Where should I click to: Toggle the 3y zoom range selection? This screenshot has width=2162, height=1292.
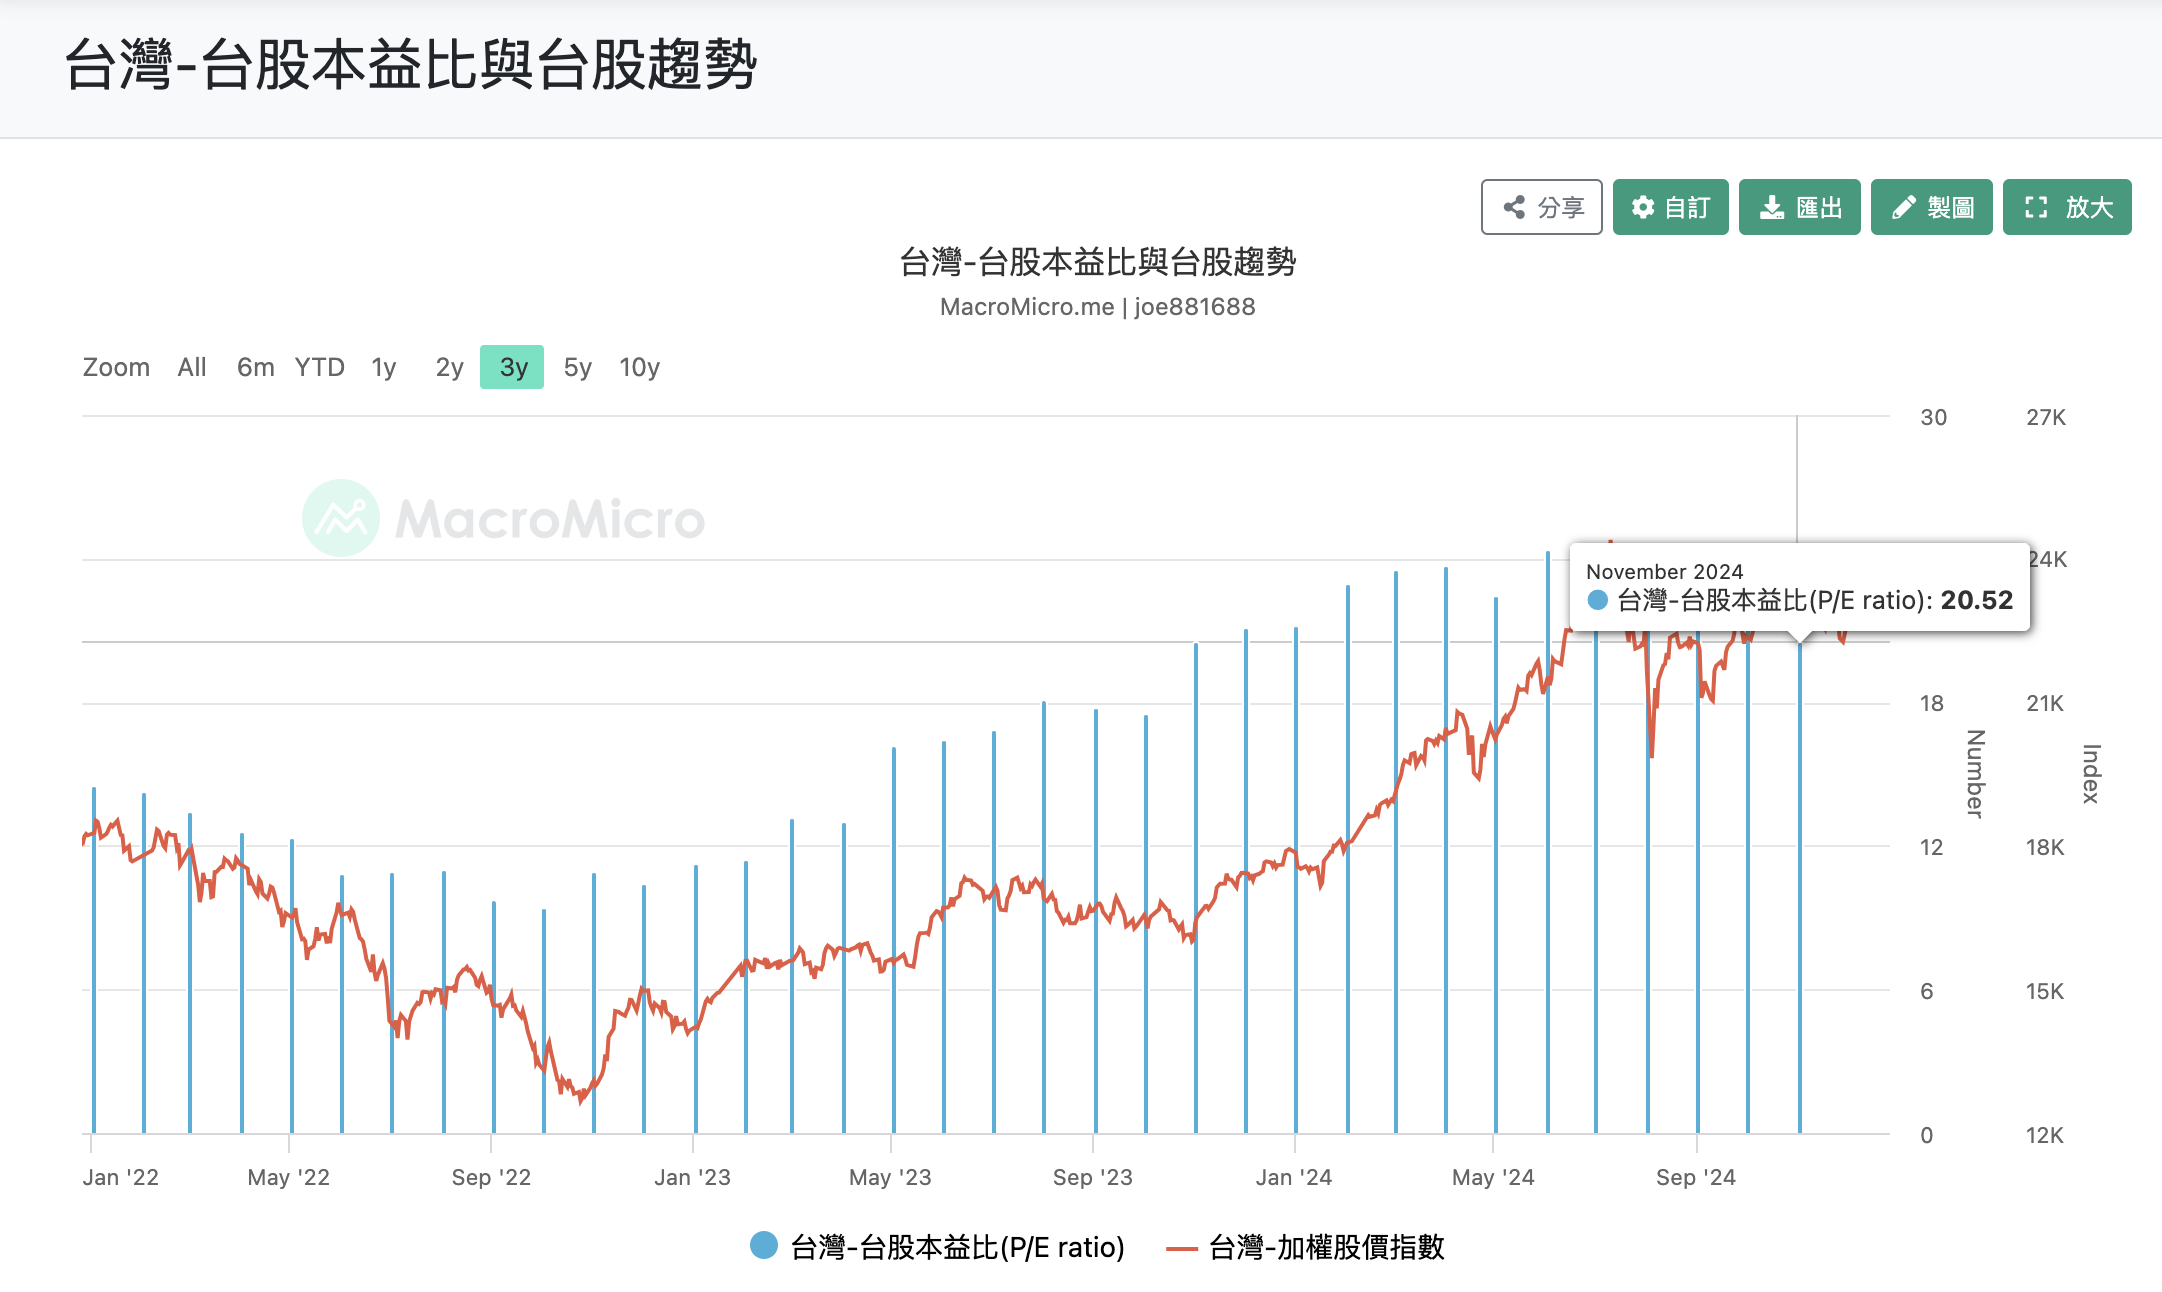[x=511, y=367]
